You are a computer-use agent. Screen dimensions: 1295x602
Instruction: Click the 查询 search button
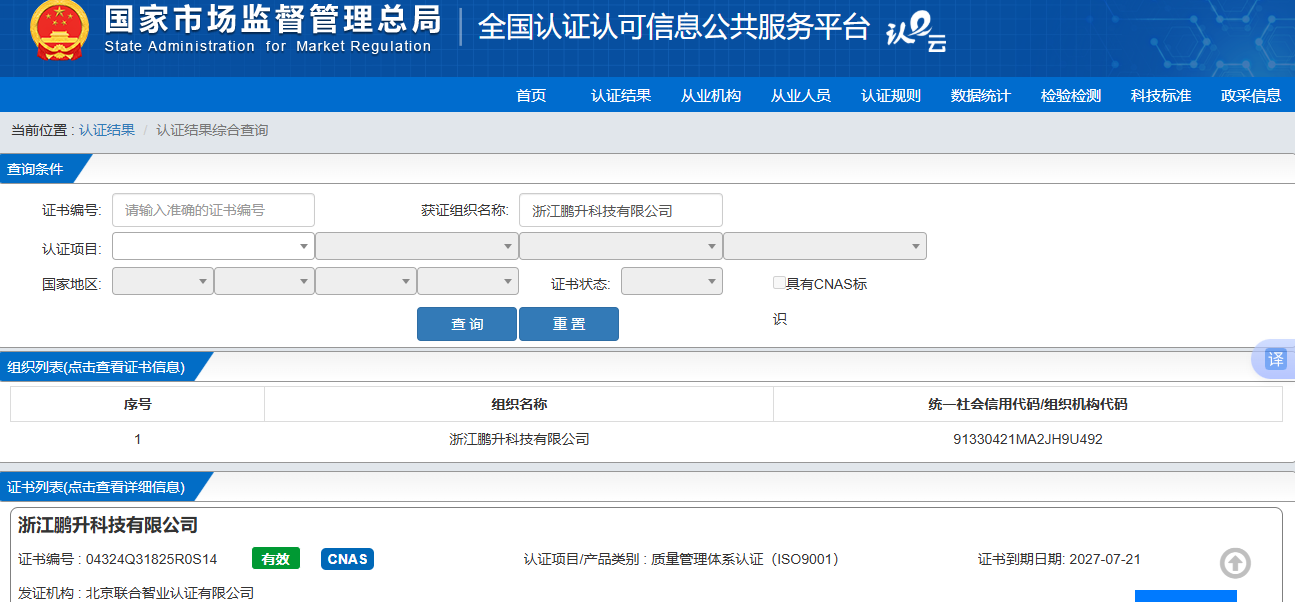[466, 324]
